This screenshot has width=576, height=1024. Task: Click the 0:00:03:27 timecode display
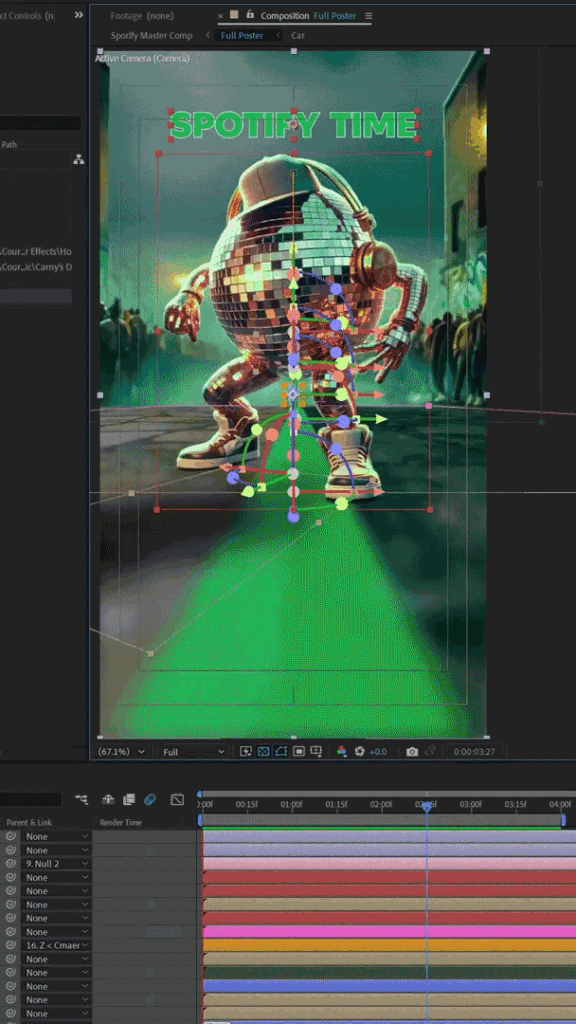point(474,752)
